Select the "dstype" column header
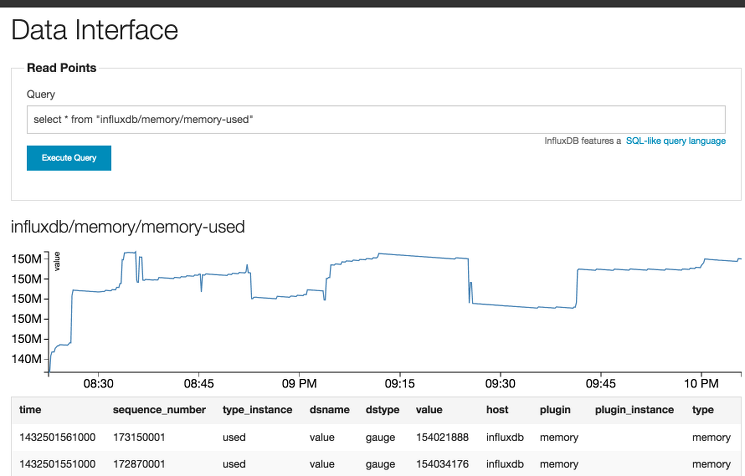Image resolution: width=745 pixels, height=476 pixels. (x=382, y=410)
